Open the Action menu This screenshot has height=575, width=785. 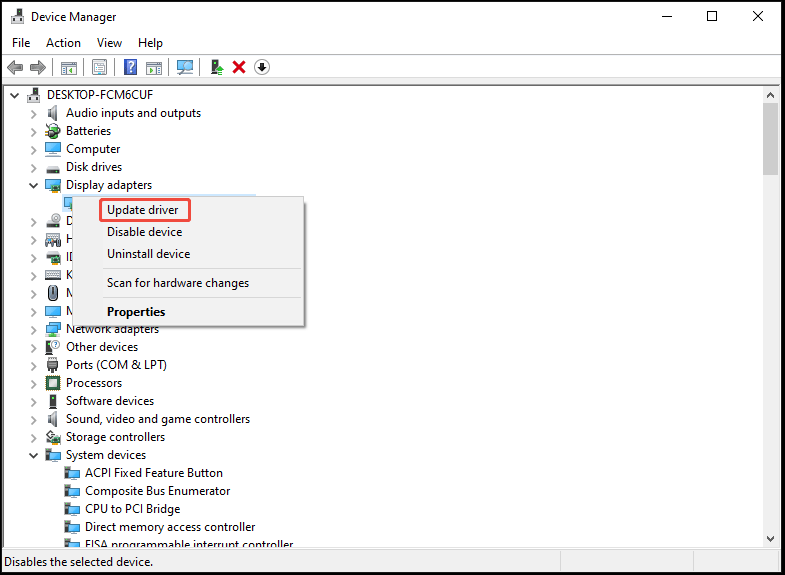pos(64,43)
